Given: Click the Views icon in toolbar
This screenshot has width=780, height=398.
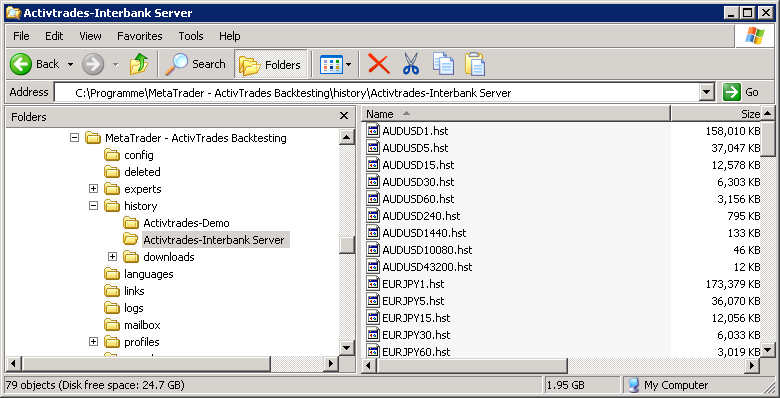Looking at the screenshot, I should click(331, 65).
